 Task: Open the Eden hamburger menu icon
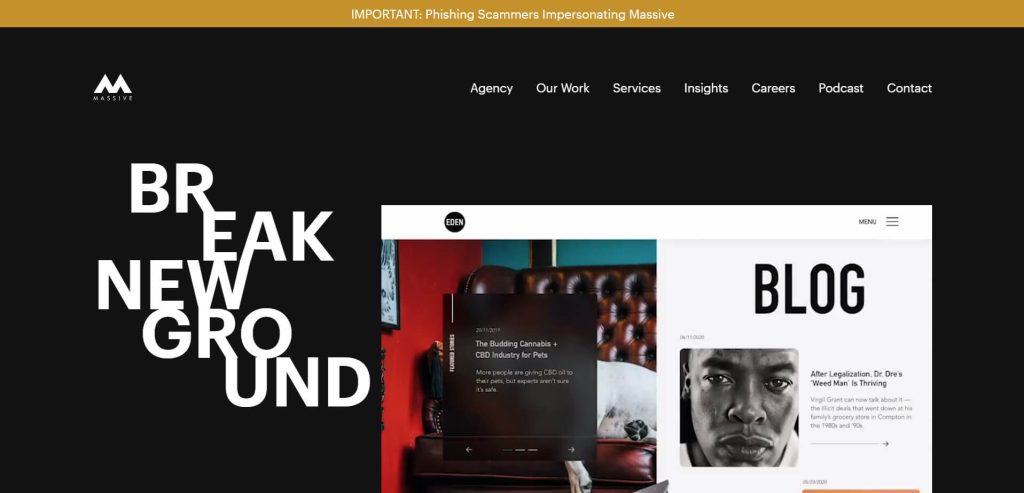[892, 221]
